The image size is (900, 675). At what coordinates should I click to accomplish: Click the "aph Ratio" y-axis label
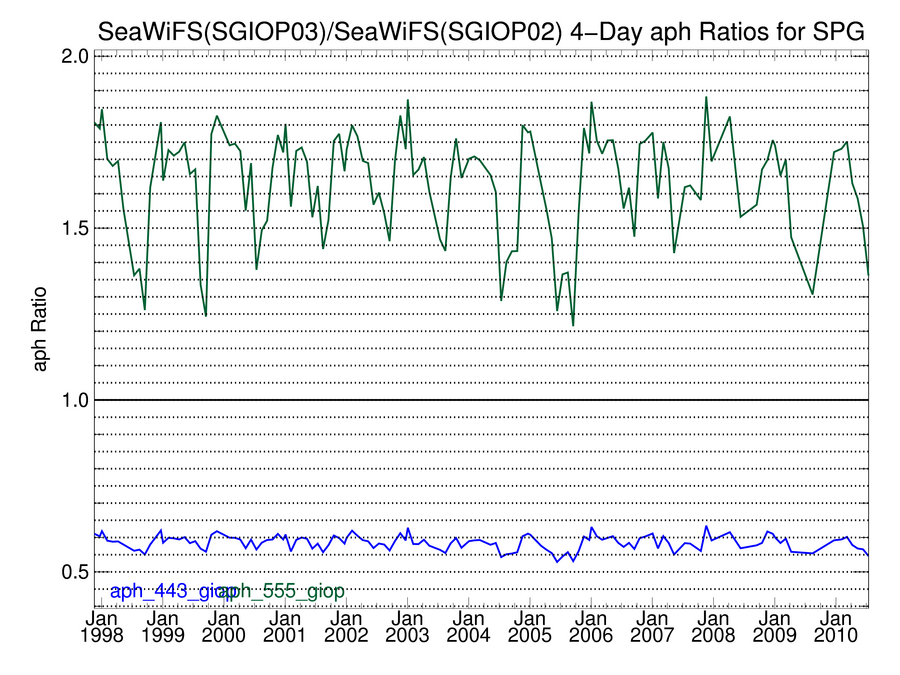pyautogui.click(x=39, y=329)
